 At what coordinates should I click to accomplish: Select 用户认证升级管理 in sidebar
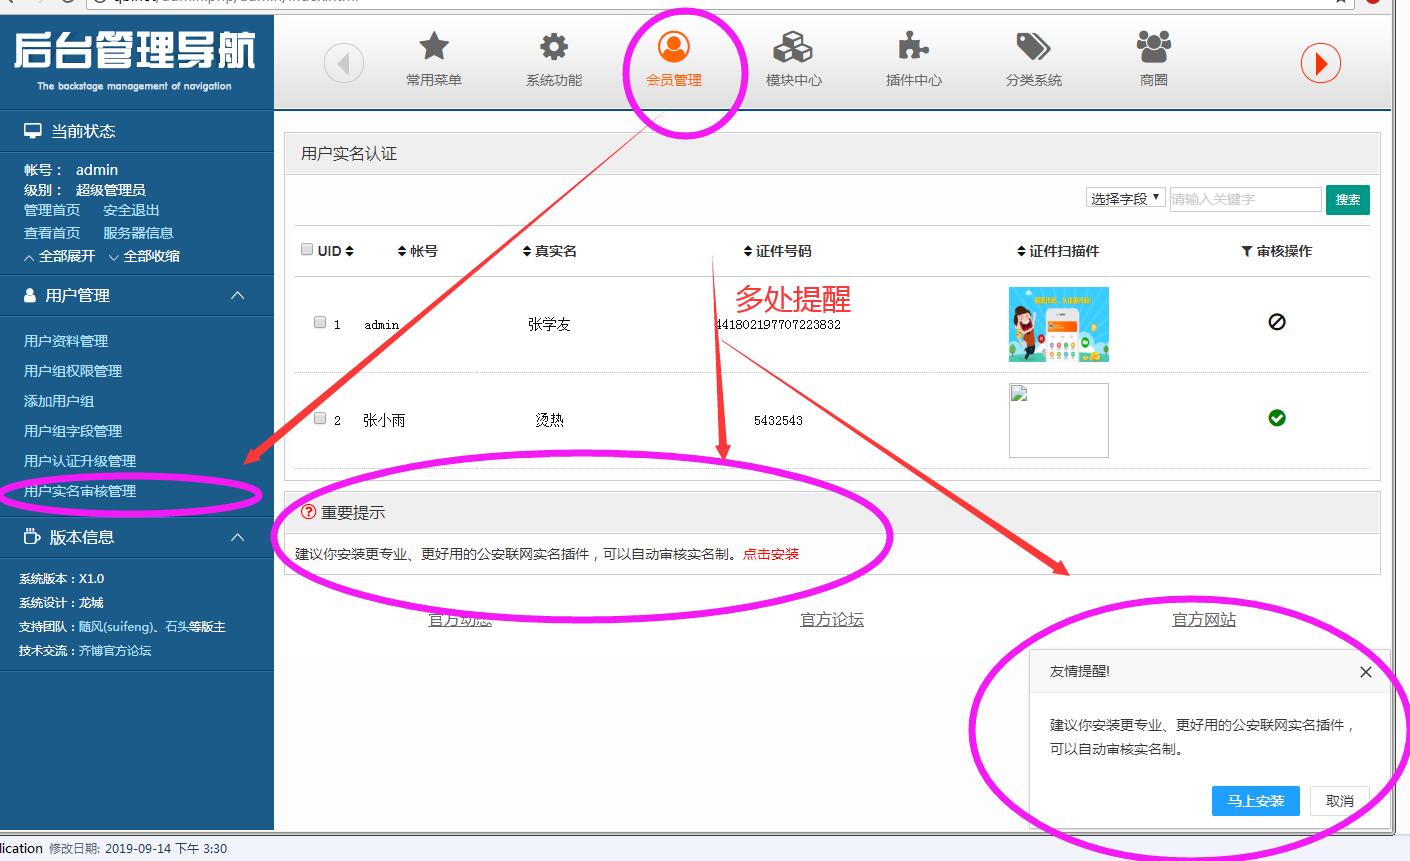coord(80,461)
